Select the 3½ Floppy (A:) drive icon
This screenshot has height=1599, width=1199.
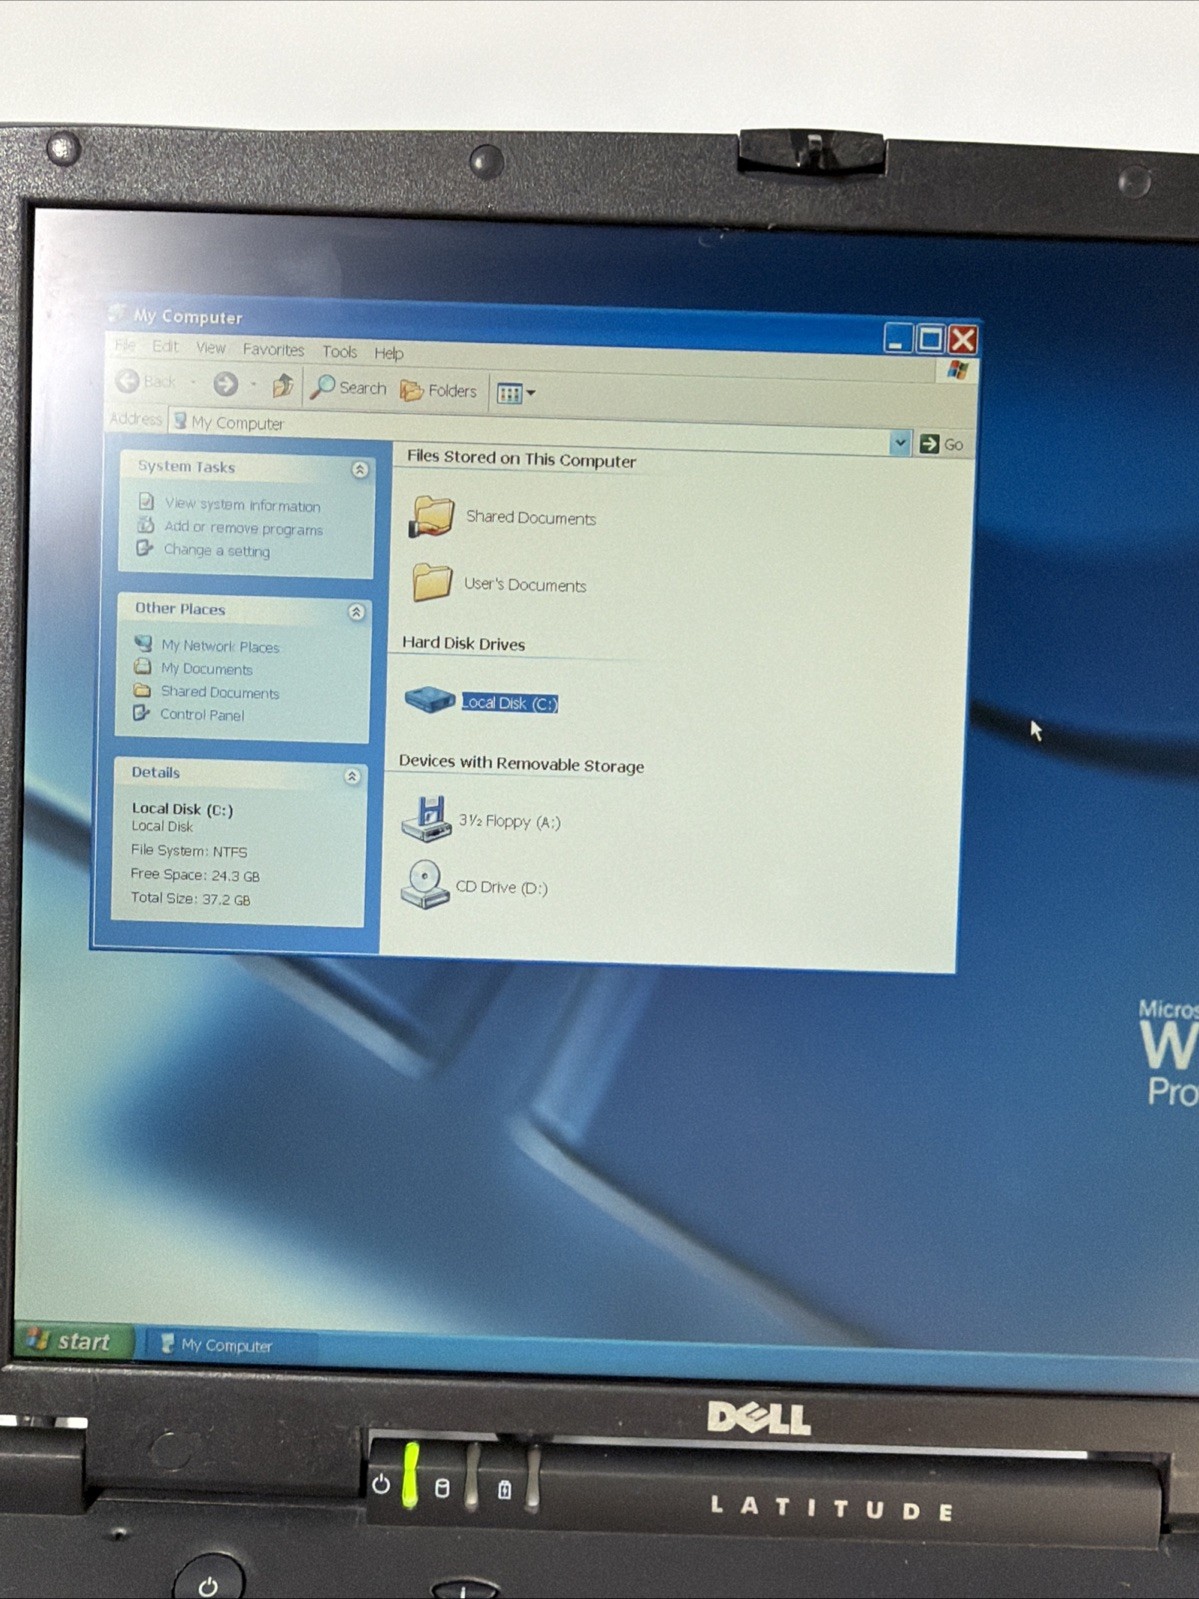[426, 819]
